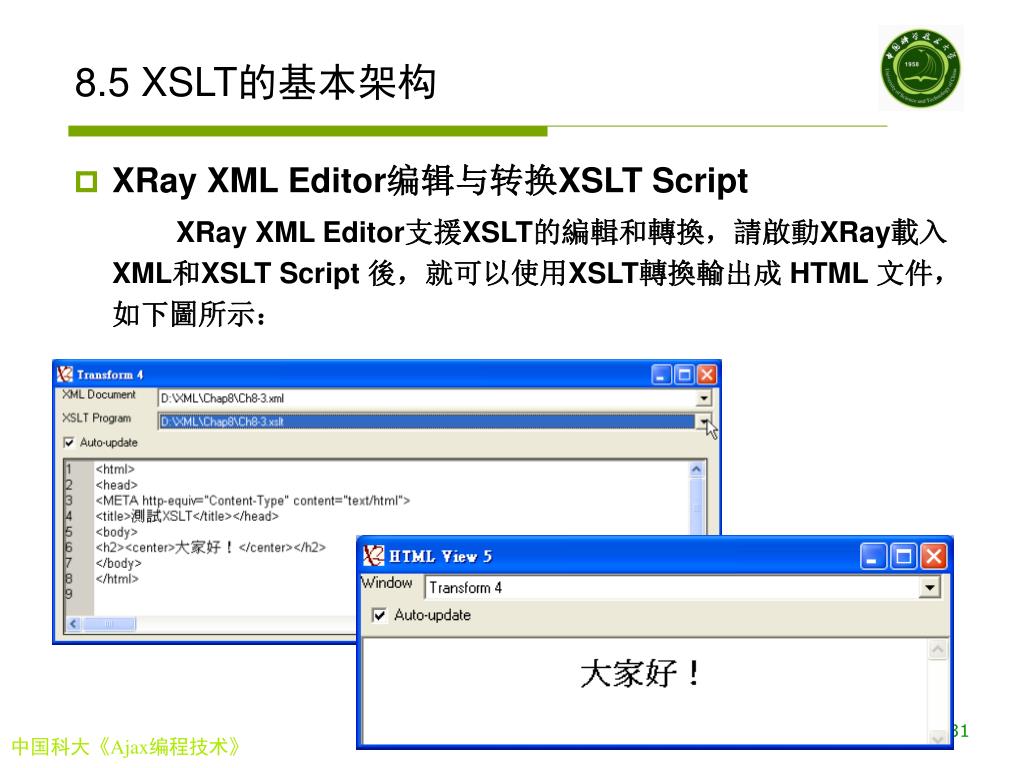
Task: Click the Window label in HTML View 5
Action: (x=387, y=583)
